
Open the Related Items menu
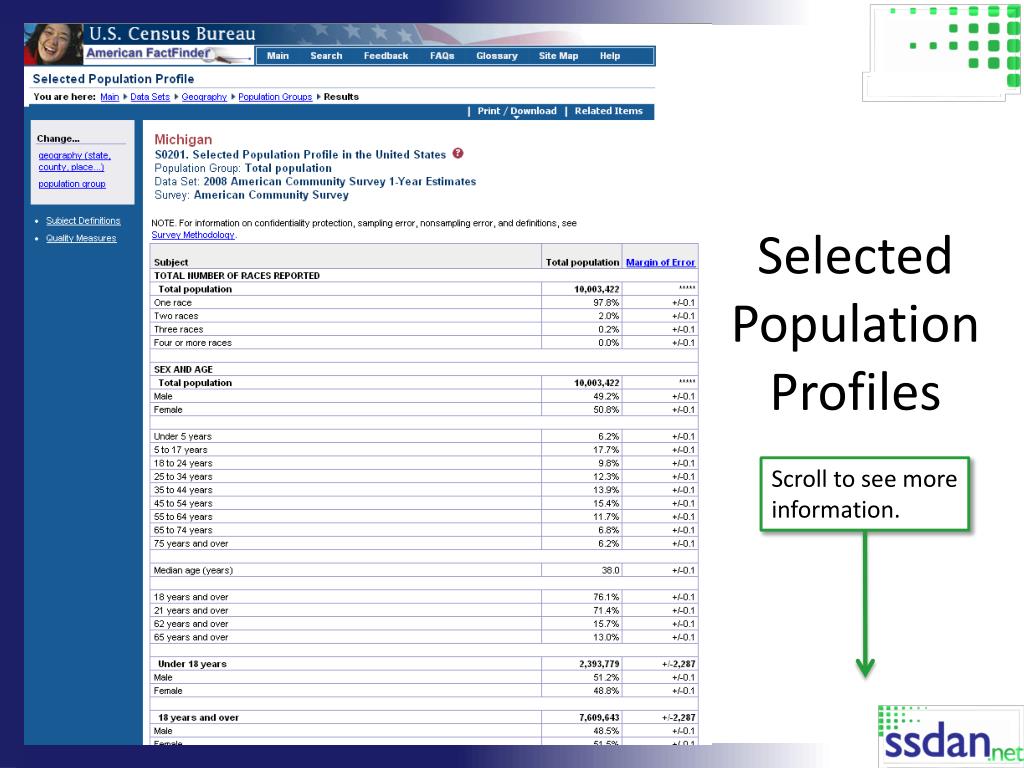pos(608,111)
